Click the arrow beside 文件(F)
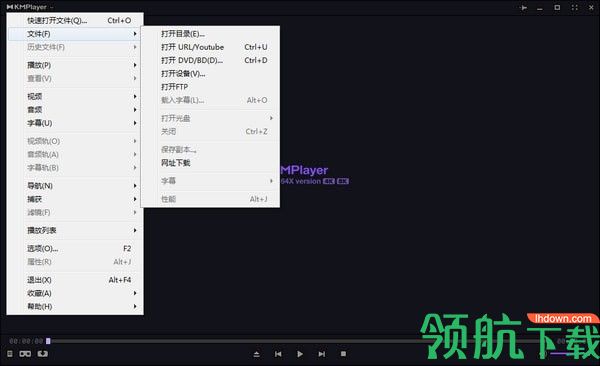 [x=135, y=34]
